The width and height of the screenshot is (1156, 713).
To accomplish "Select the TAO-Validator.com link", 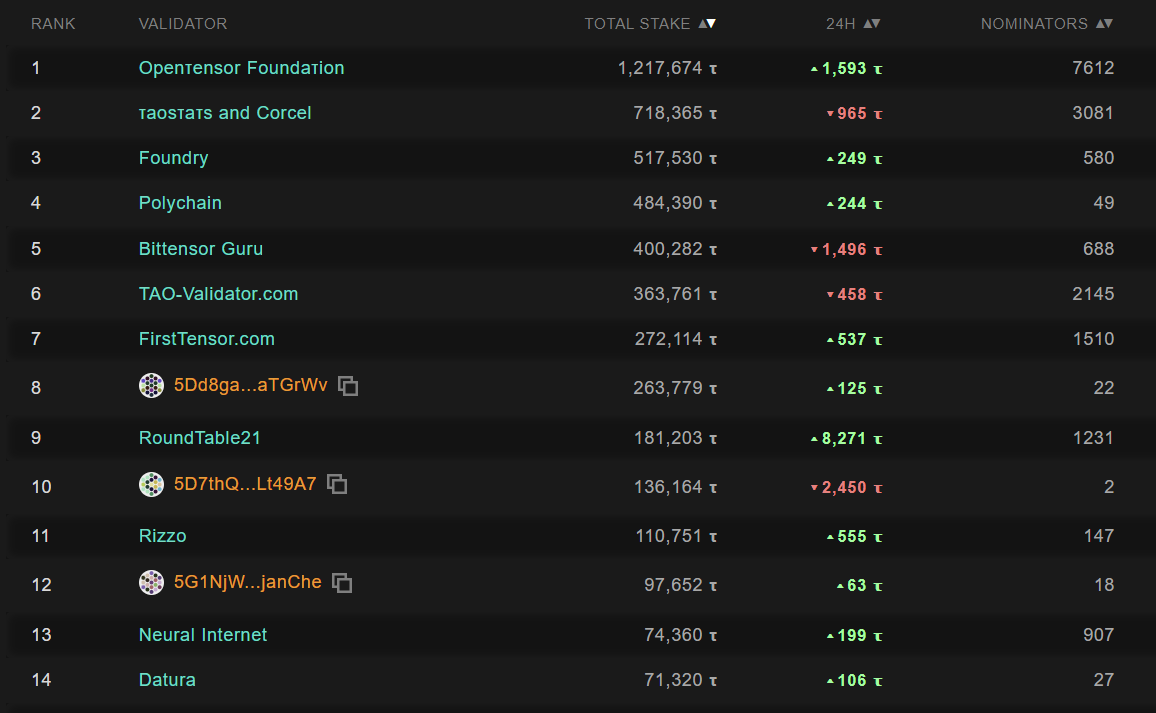I will click(218, 294).
